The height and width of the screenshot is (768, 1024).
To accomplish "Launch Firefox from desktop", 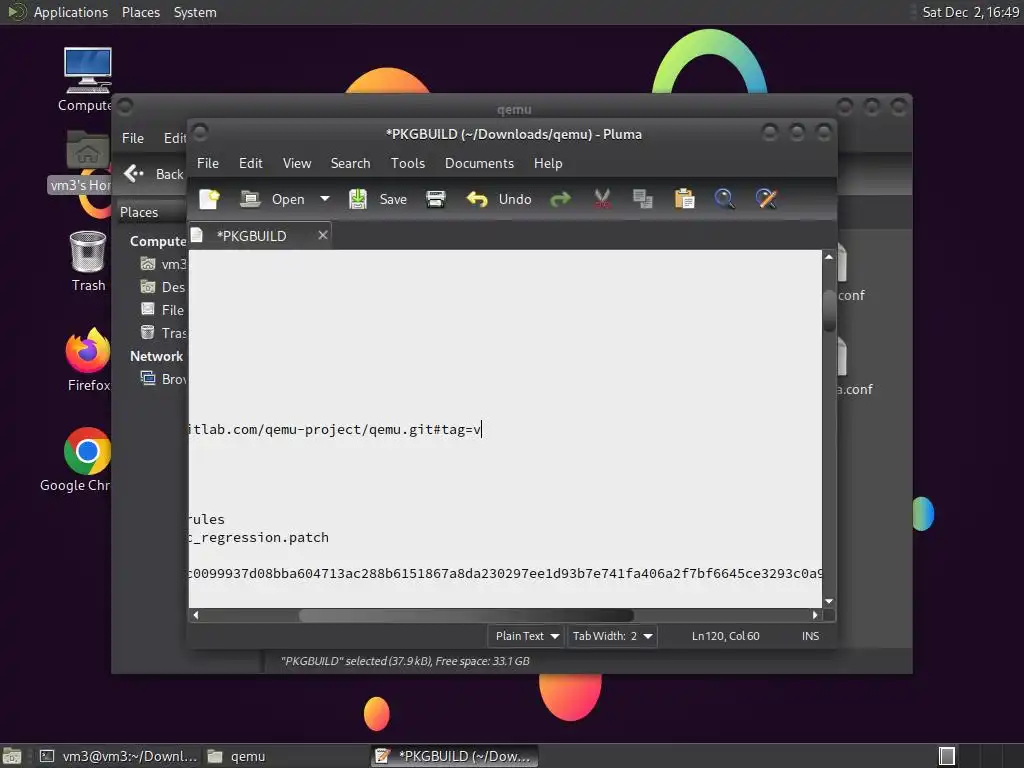I will pos(88,360).
